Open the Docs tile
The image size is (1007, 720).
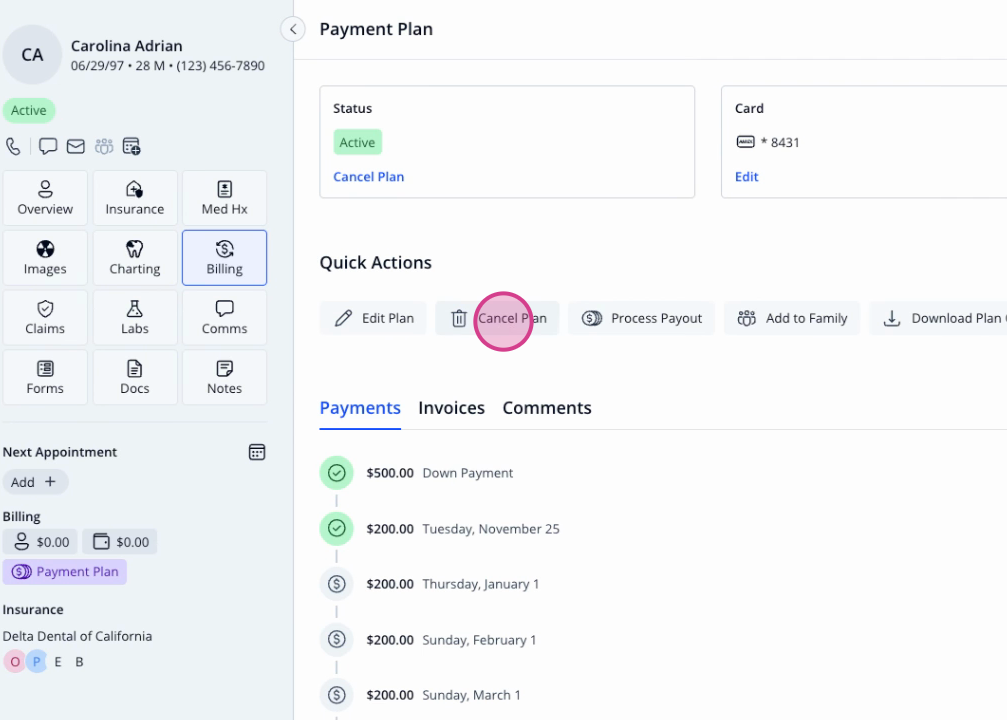[135, 377]
